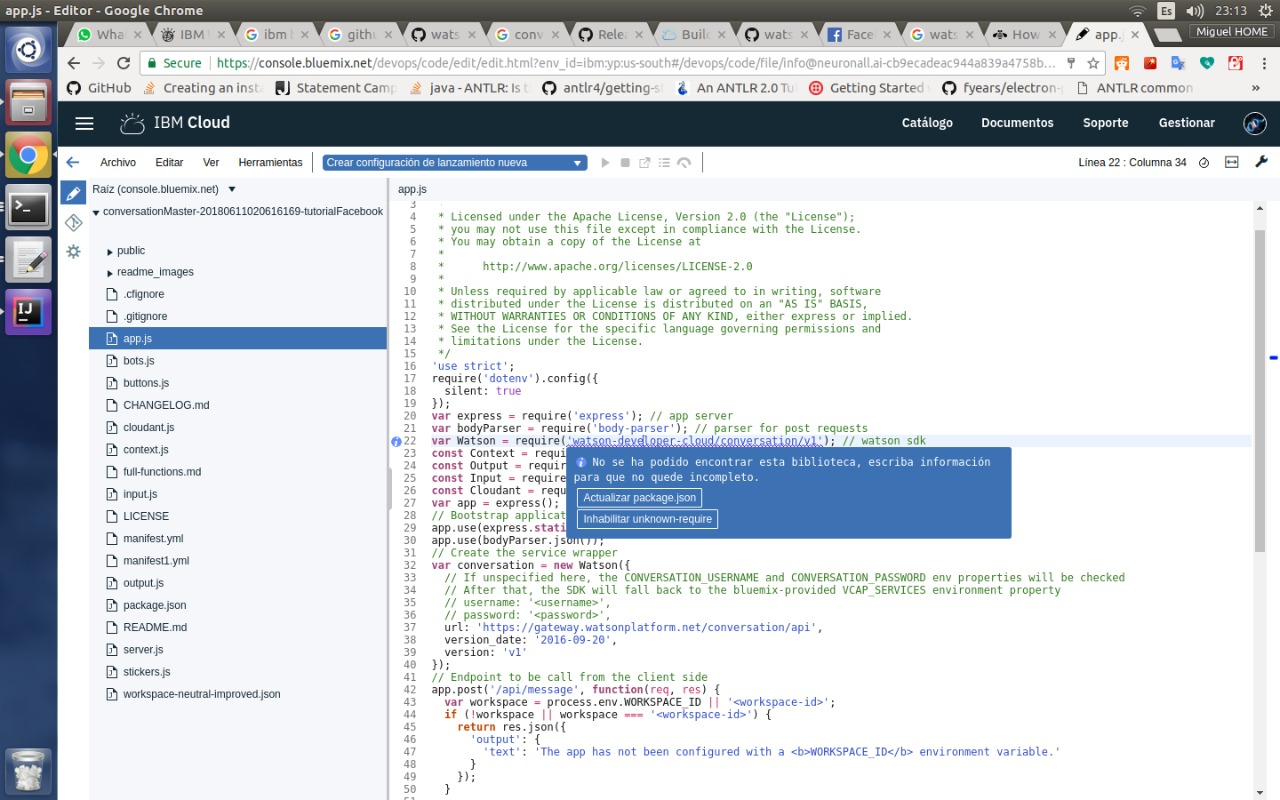
Task: Open the settings gear in the sidebar
Action: [x=73, y=252]
